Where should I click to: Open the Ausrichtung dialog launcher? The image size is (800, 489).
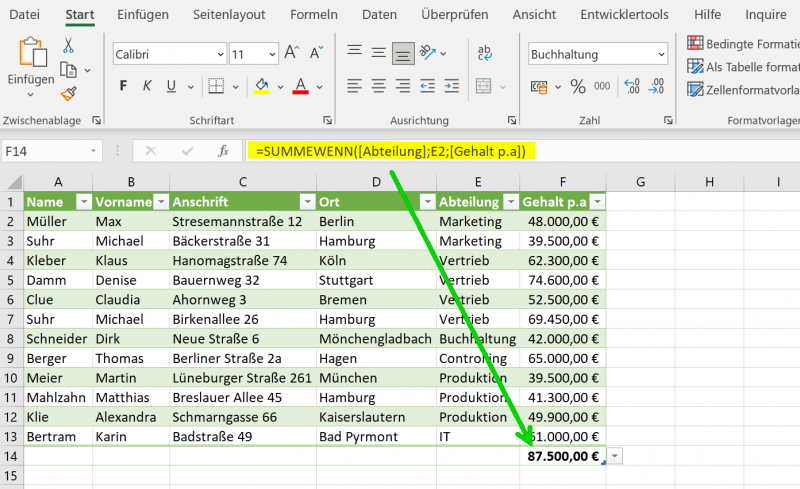(512, 120)
